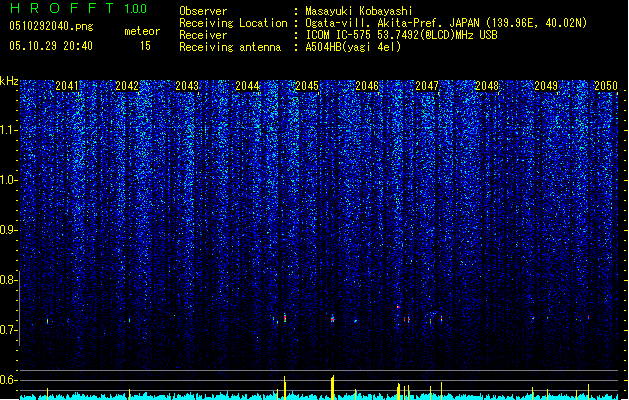Click the Ogata-vill. Akita-Pref. JAPAN location text

tap(446, 23)
